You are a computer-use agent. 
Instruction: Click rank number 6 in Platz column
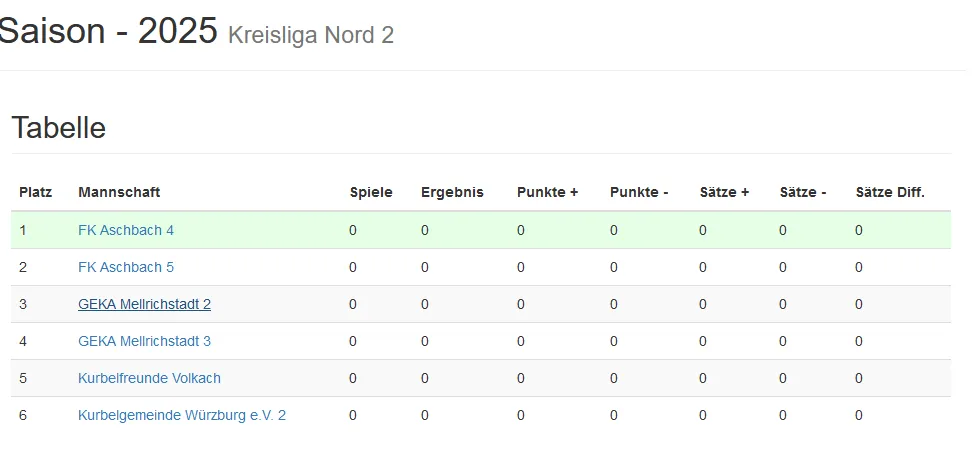coord(23,415)
